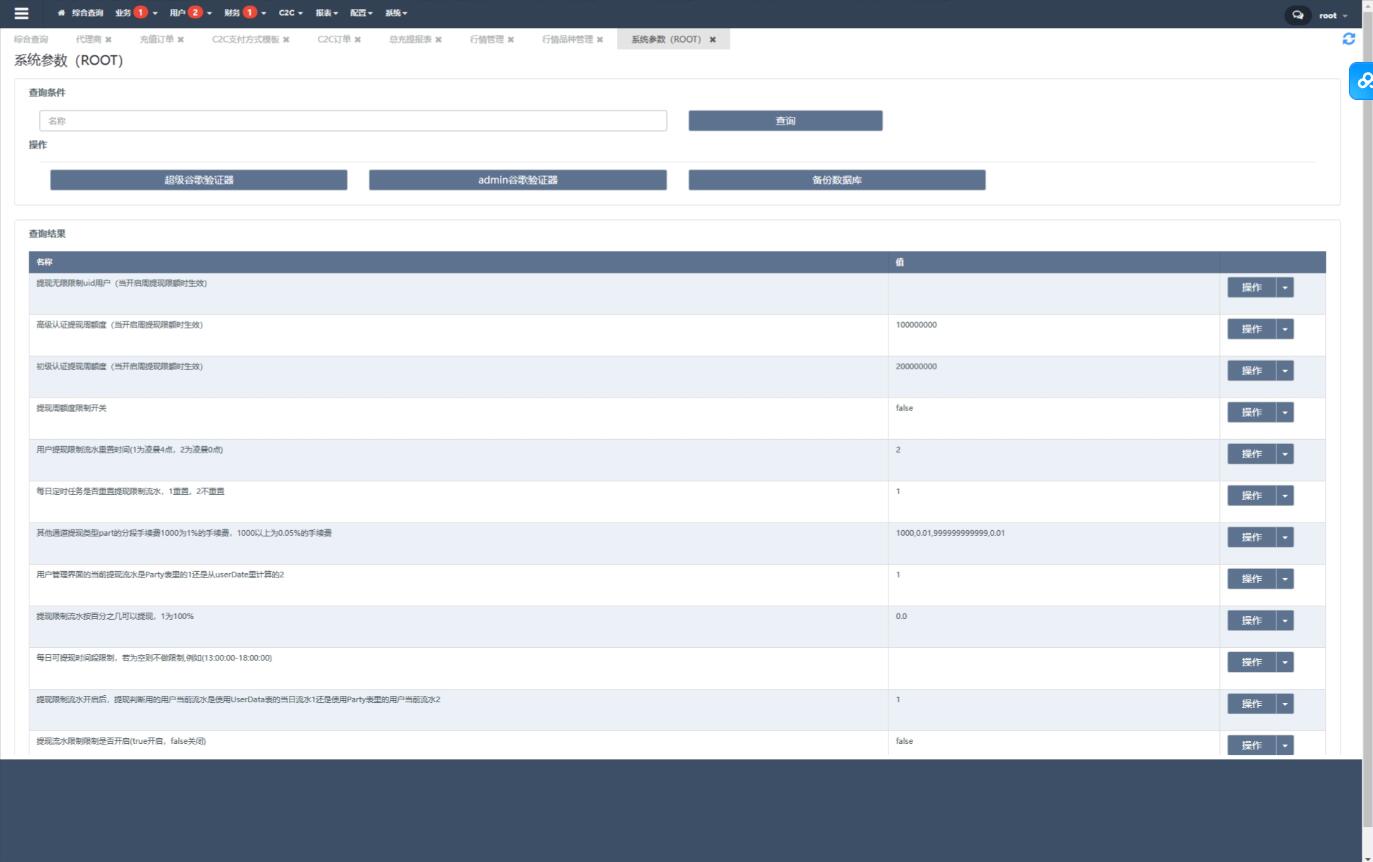Close the 代理商 tab with its X

pyautogui.click(x=109, y=40)
